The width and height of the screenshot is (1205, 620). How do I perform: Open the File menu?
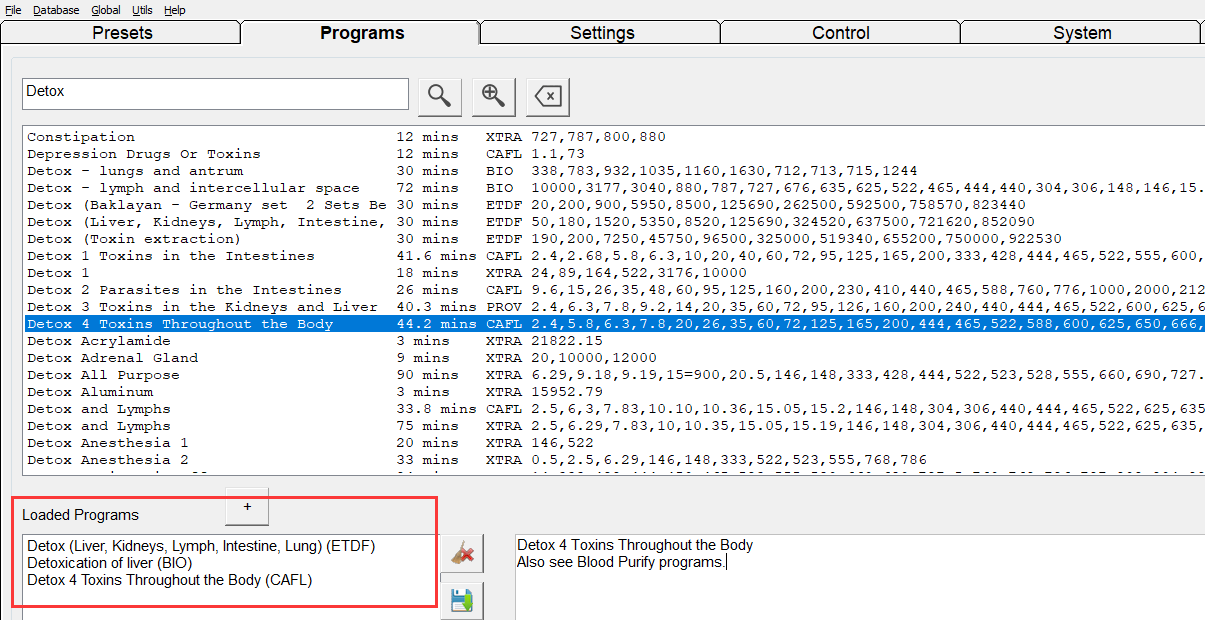tap(13, 10)
